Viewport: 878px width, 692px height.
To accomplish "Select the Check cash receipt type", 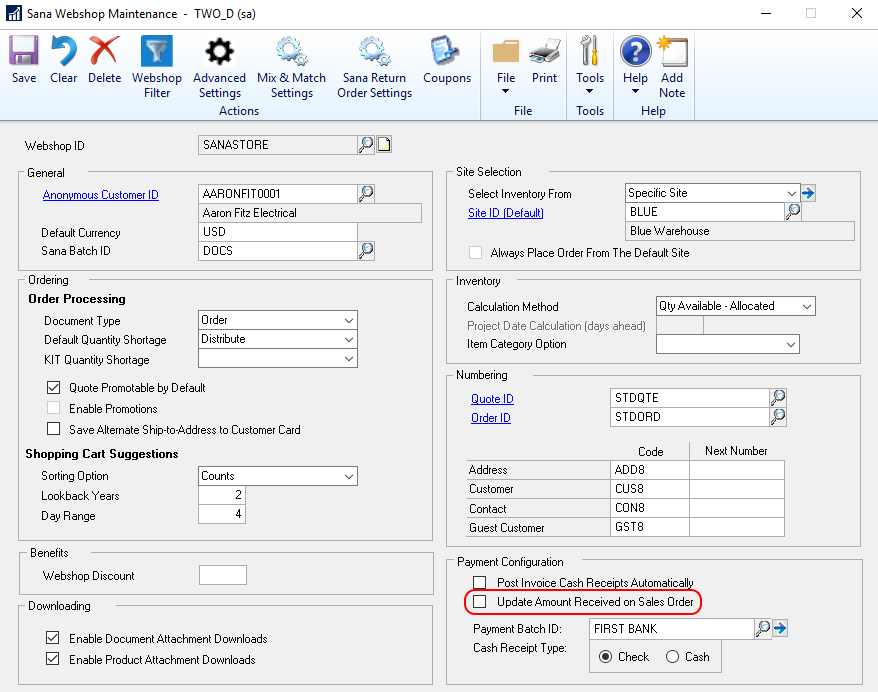I will click(605, 657).
